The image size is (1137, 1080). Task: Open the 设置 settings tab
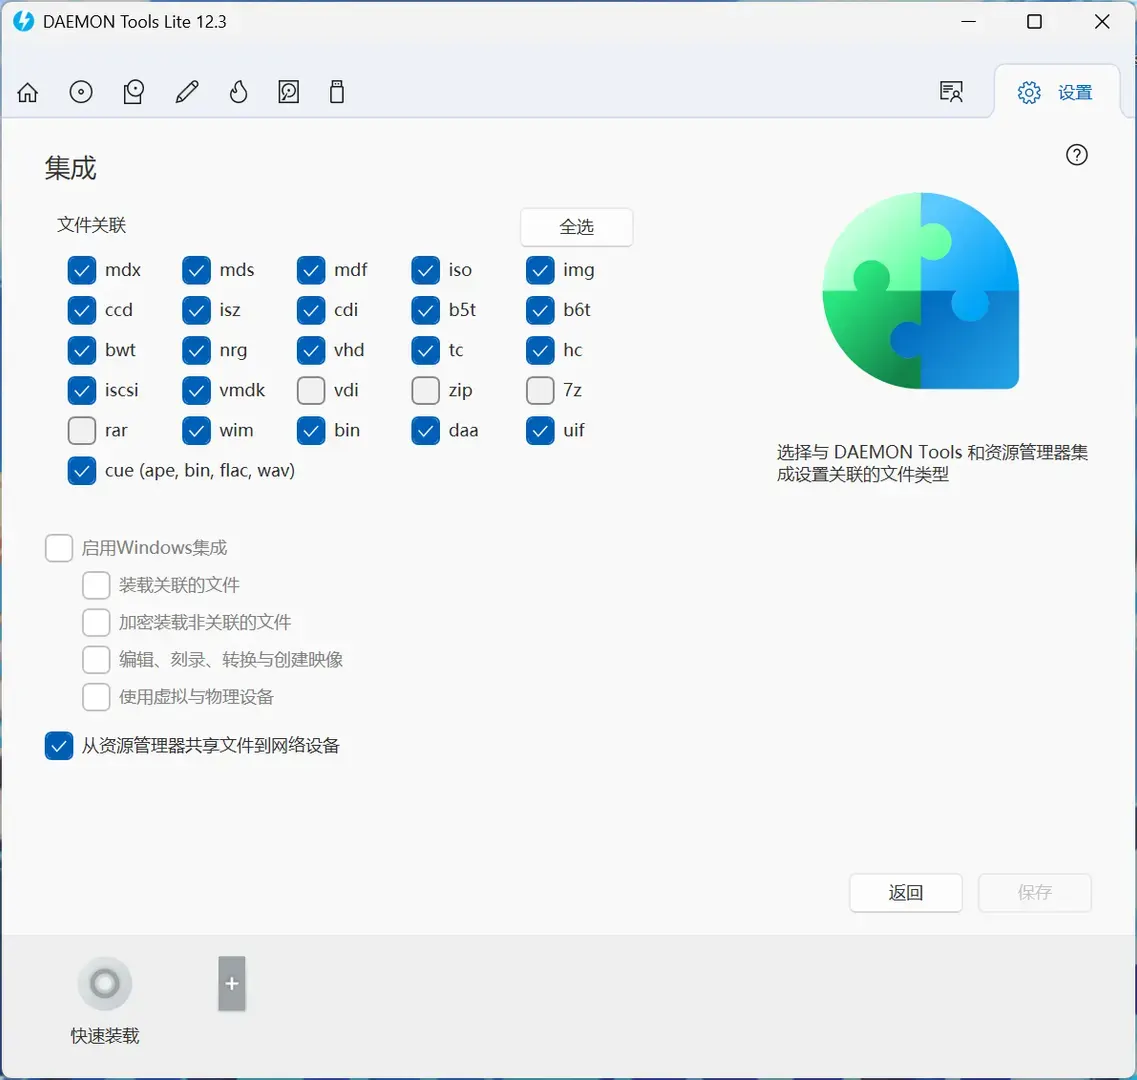1055,92
